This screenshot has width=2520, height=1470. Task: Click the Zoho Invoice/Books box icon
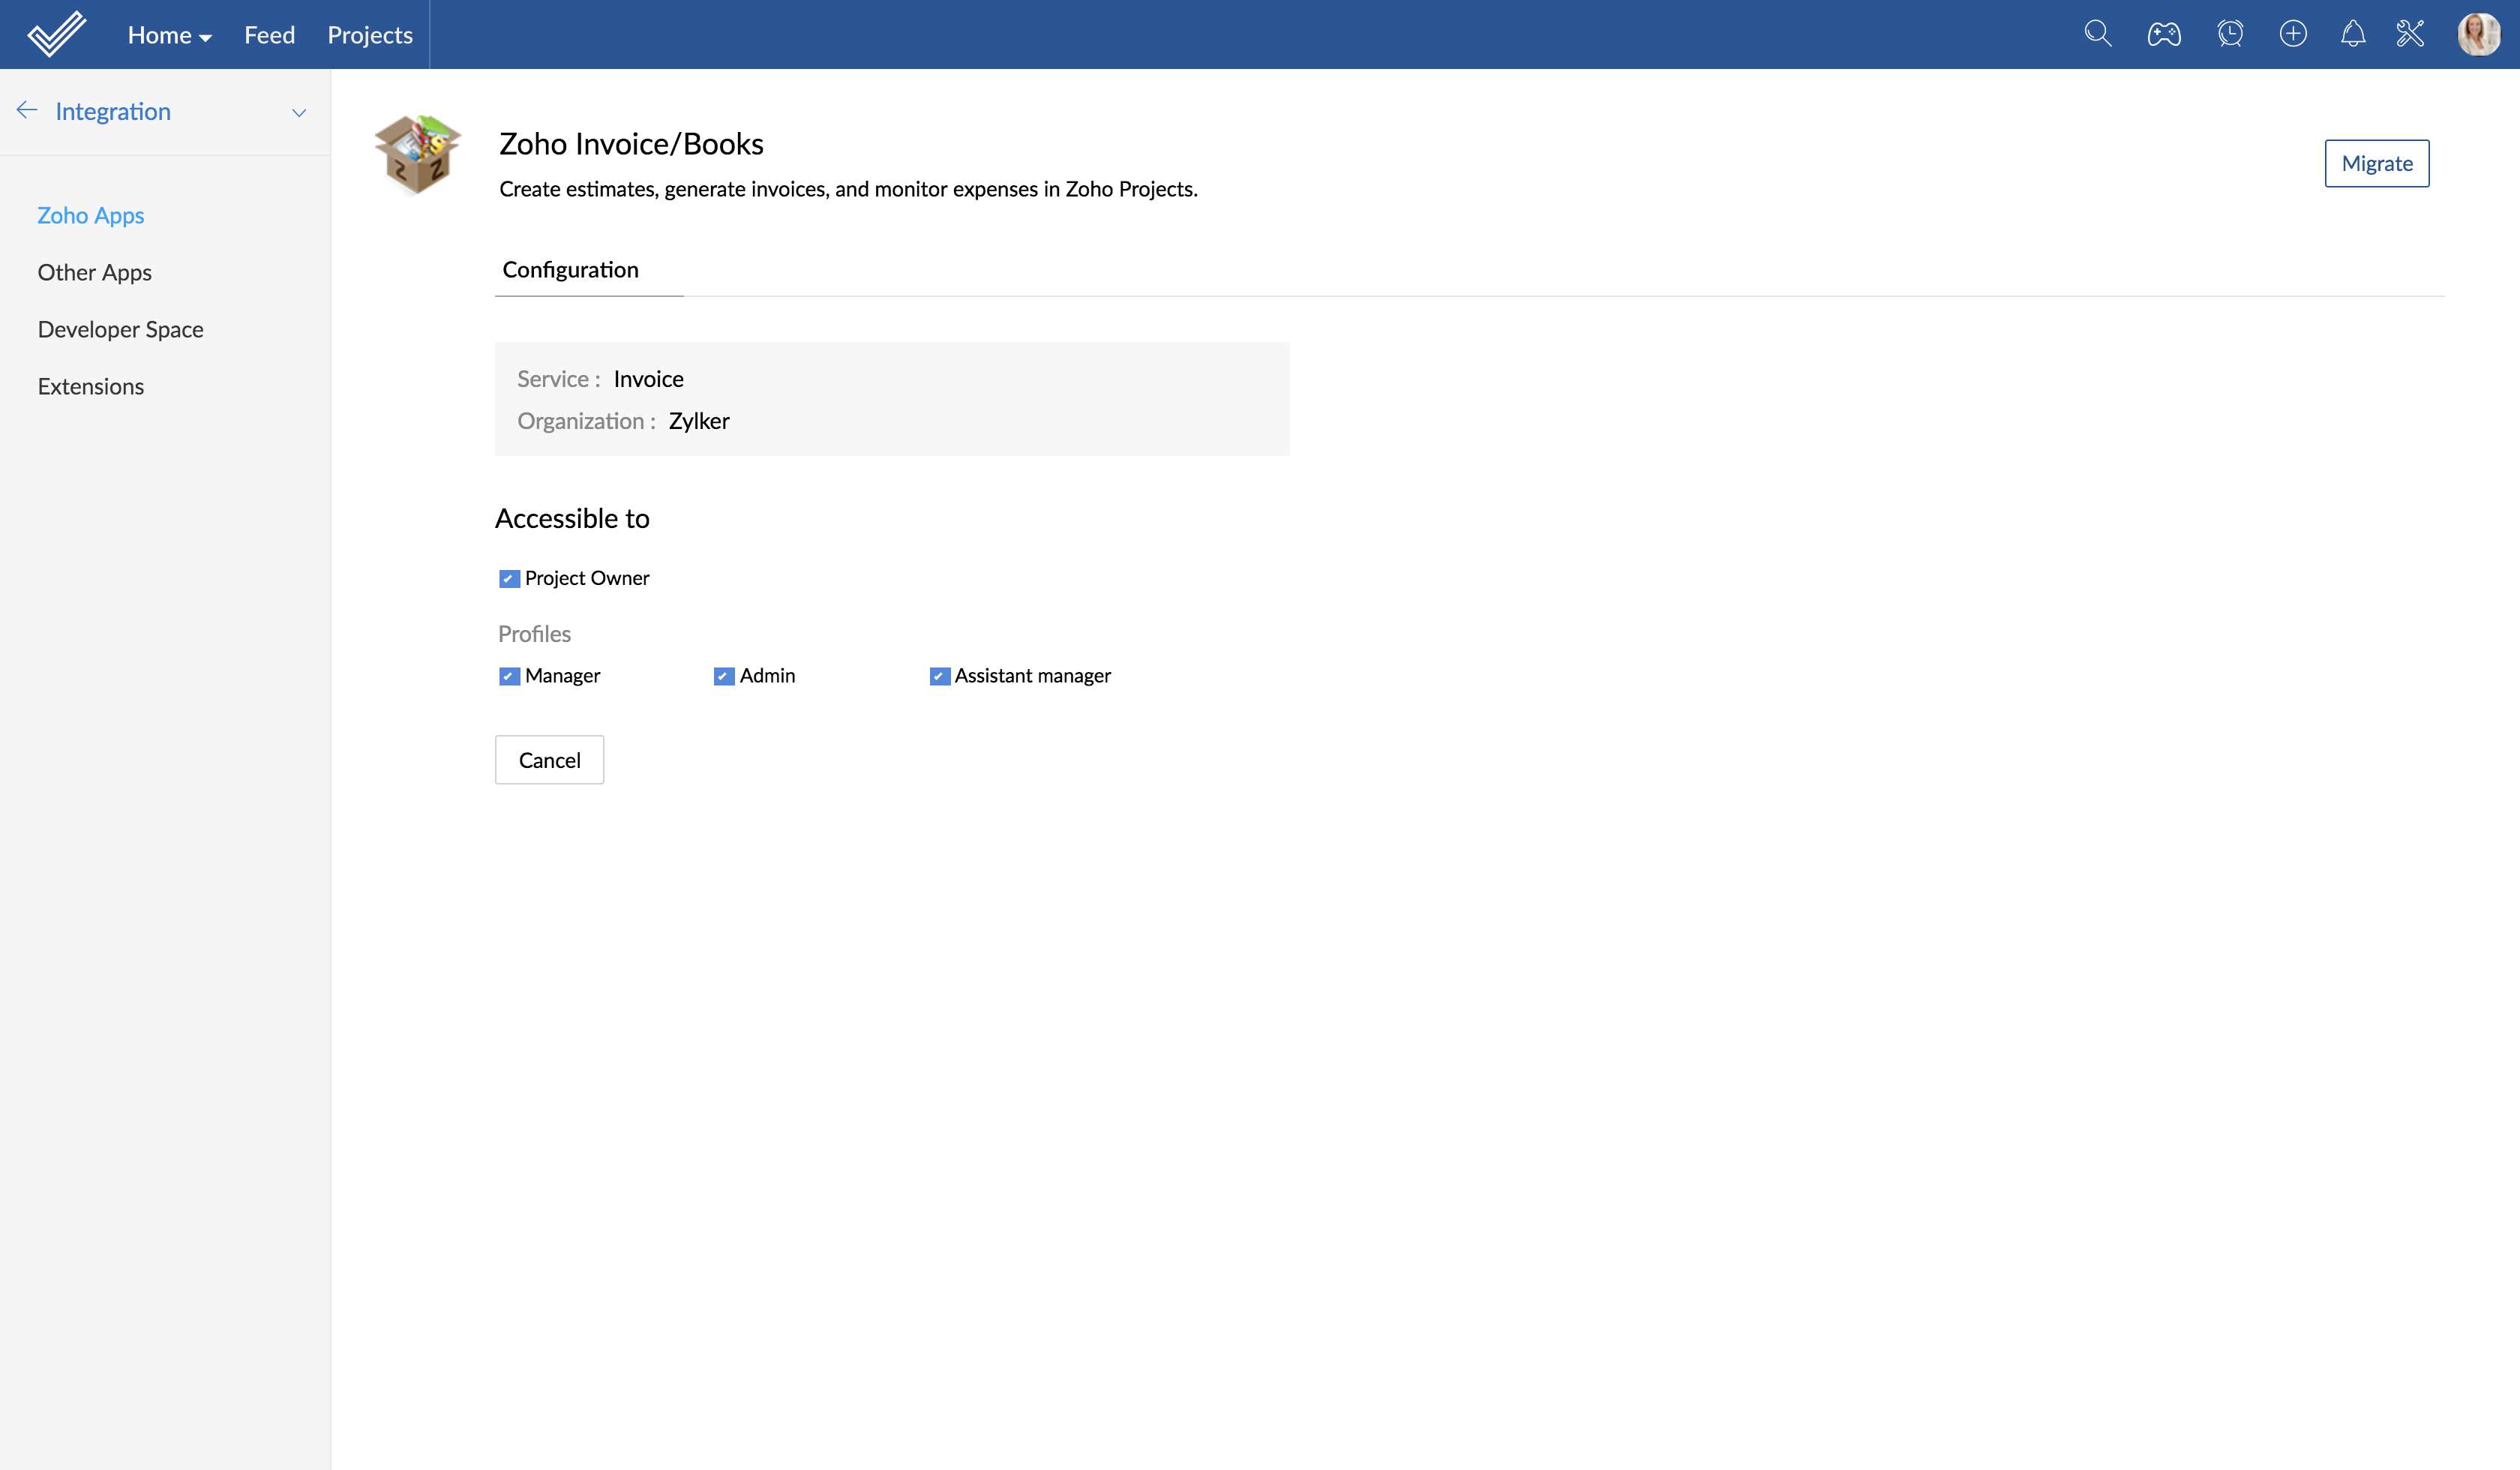(x=417, y=154)
